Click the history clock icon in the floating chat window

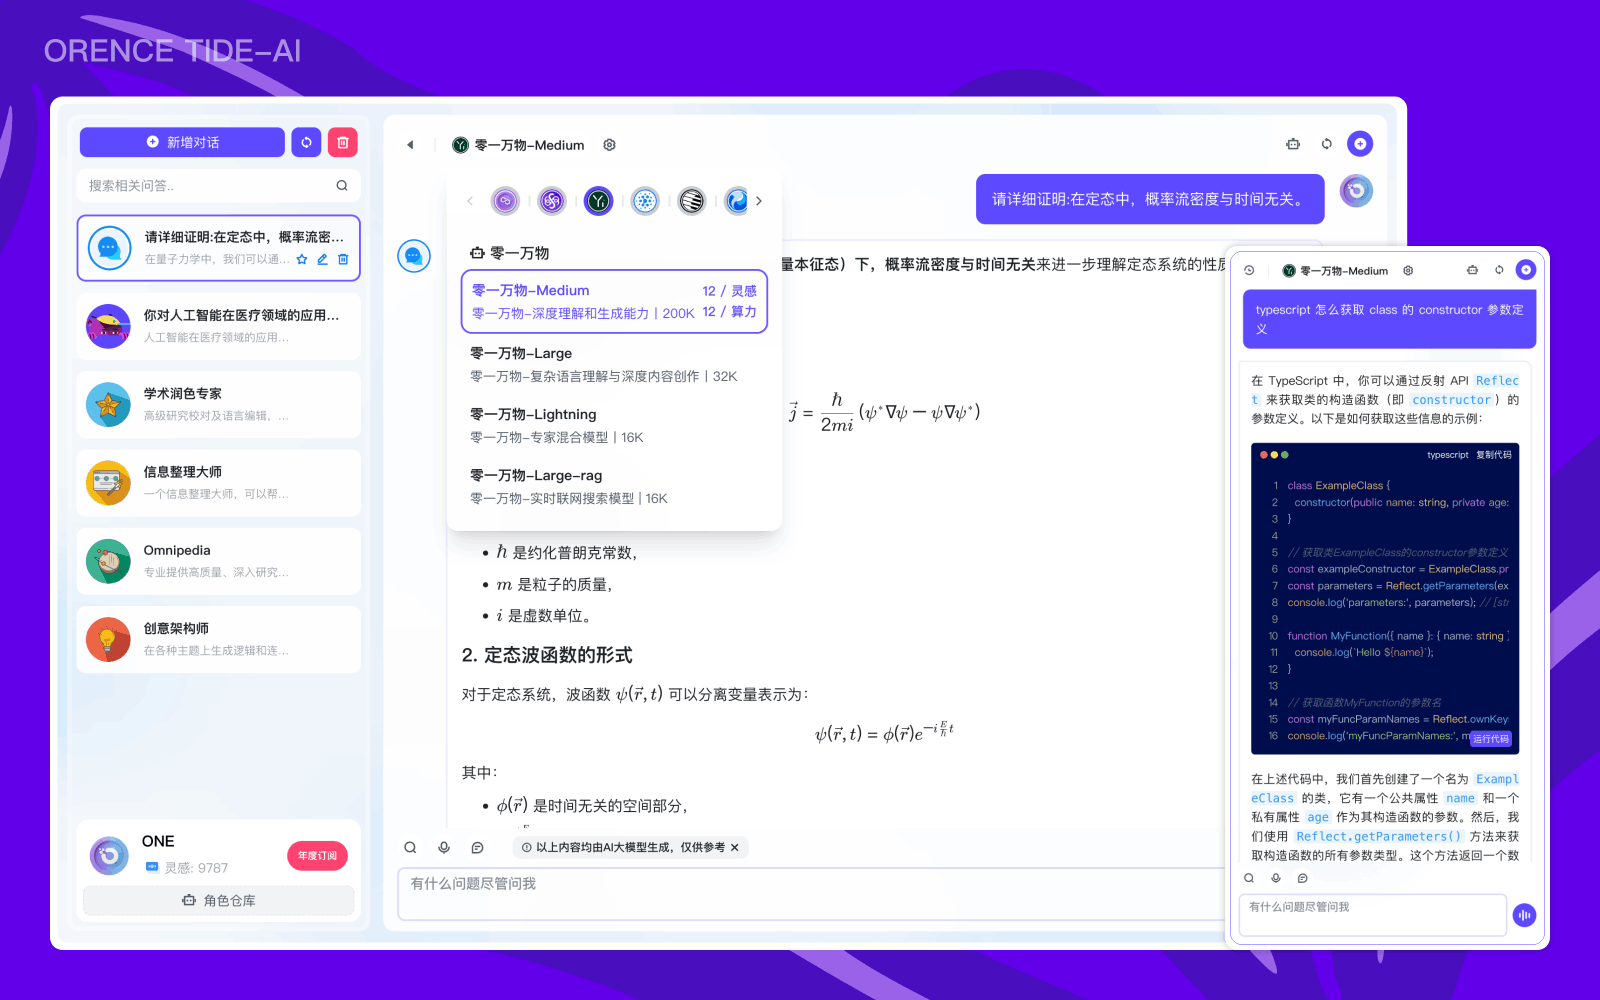(x=1249, y=270)
